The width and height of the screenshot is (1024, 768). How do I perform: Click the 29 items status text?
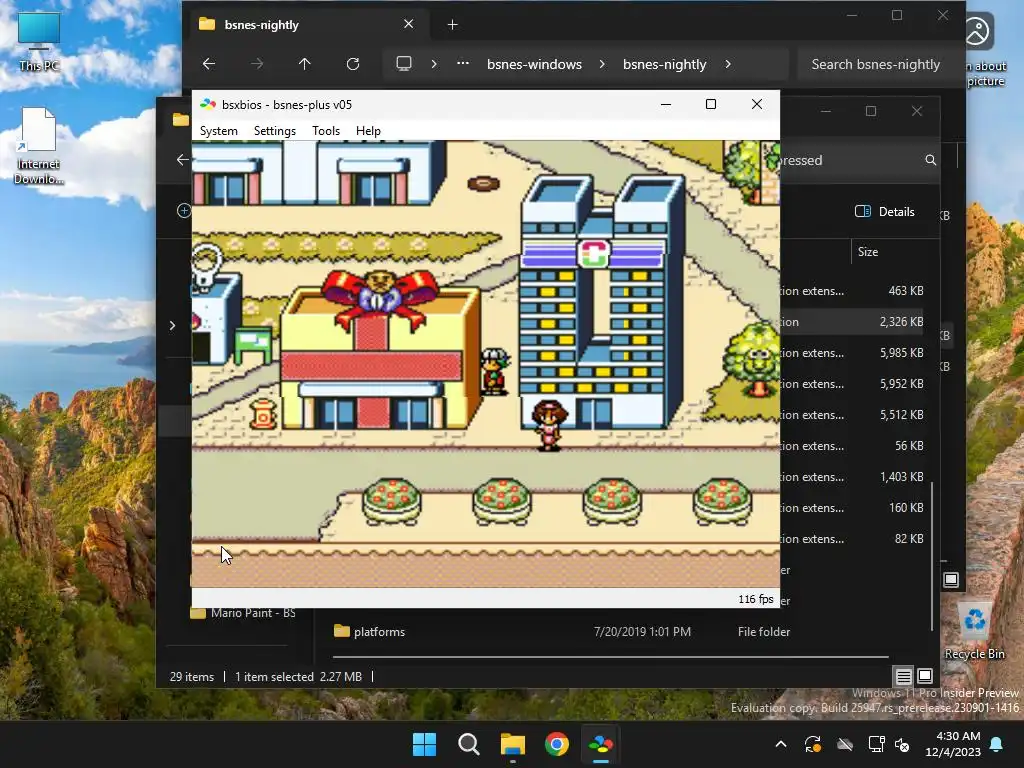tap(192, 677)
